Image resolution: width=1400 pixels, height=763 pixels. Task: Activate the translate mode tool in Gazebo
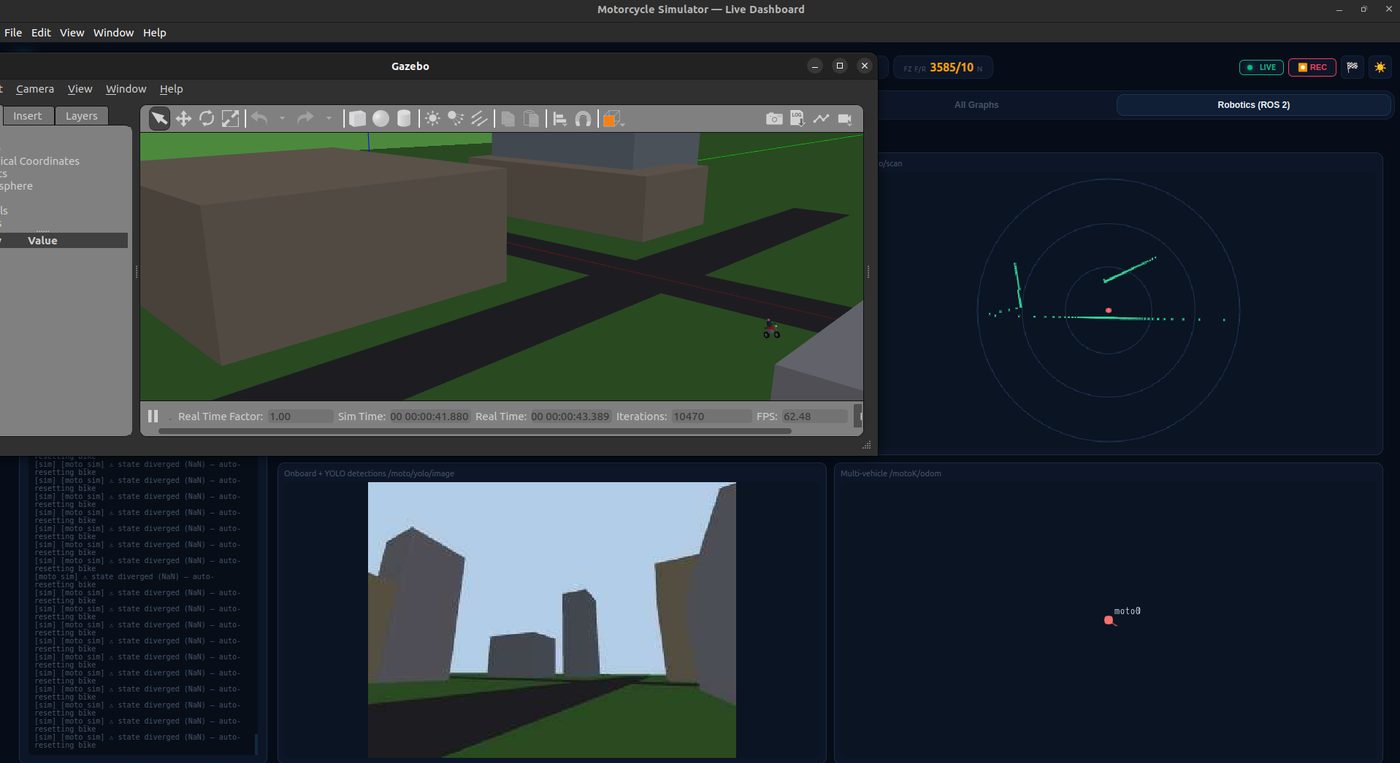(183, 119)
